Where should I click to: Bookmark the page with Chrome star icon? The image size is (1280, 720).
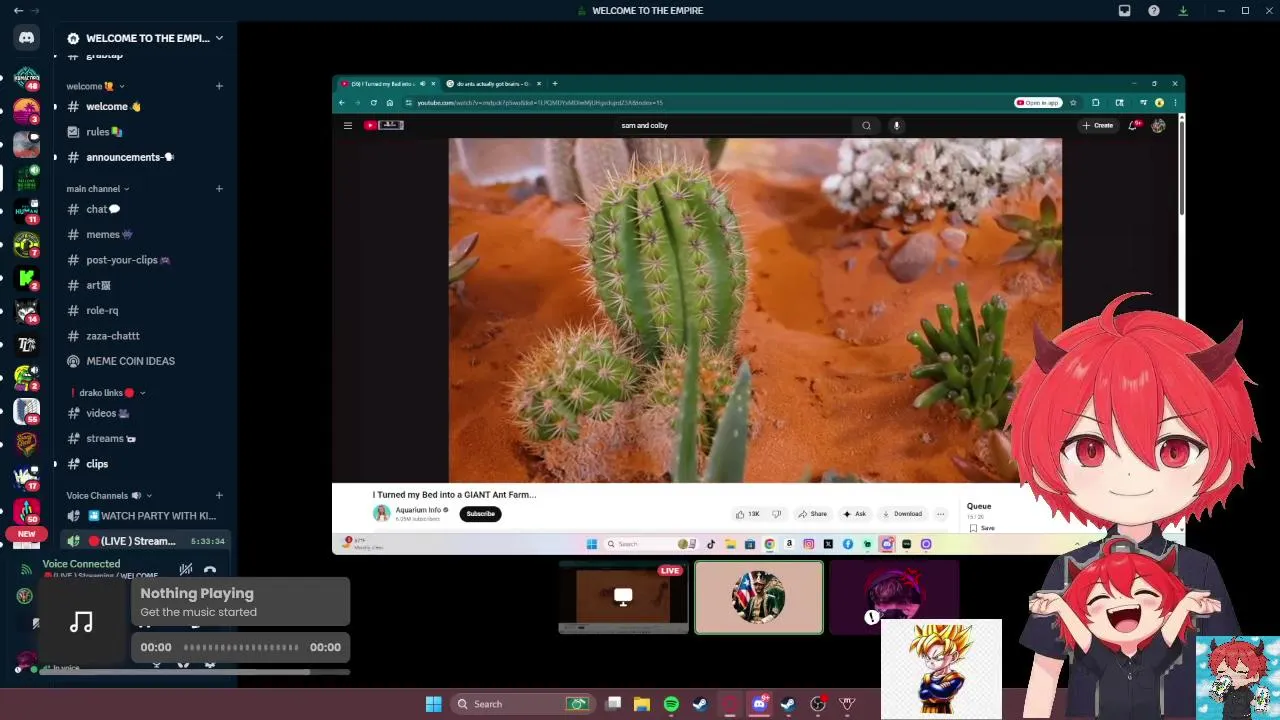1073,102
